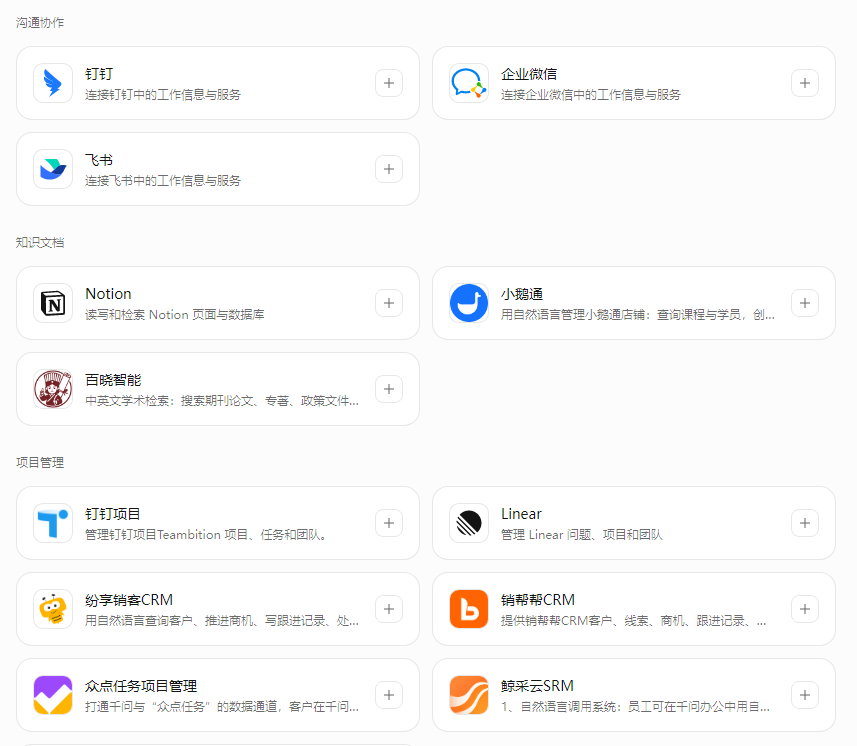The width and height of the screenshot is (857, 746).
Task: Click the 钉钉 blue wing logo icon
Action: (x=53, y=83)
